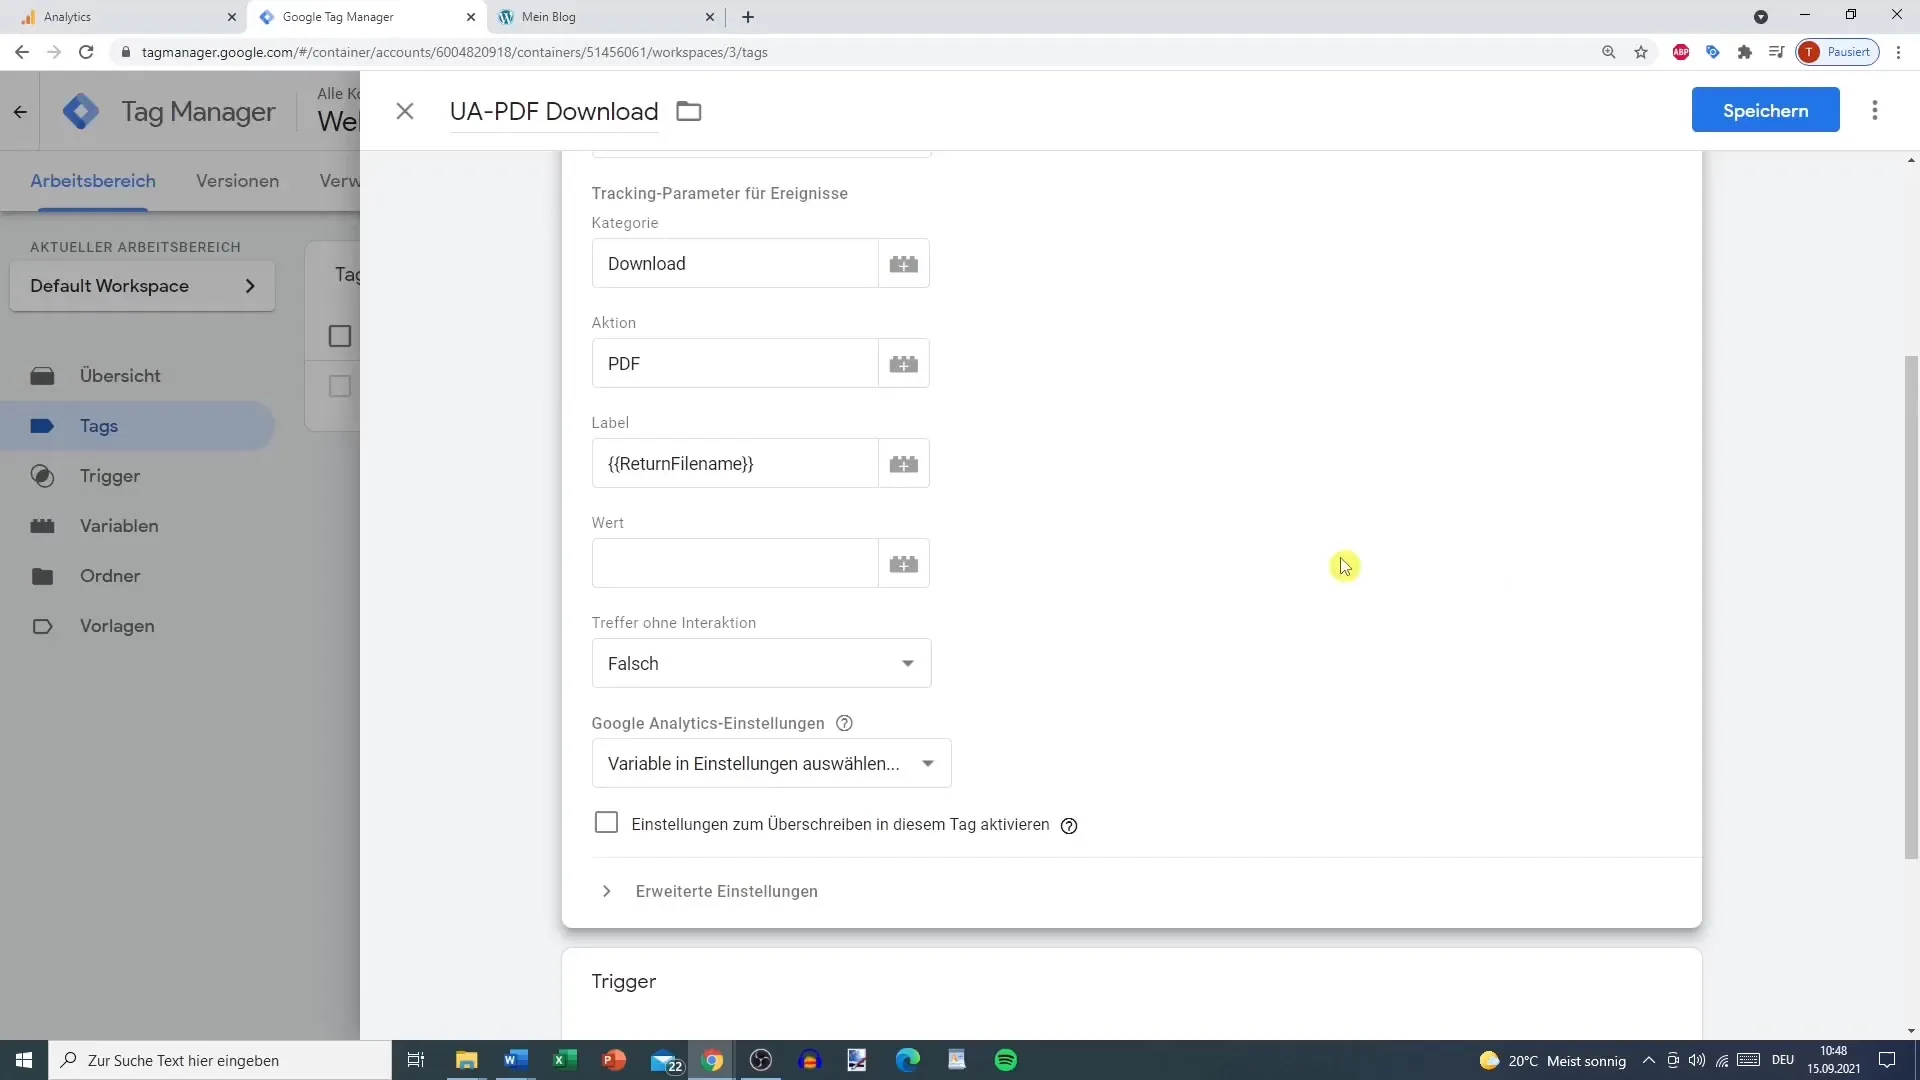Viewport: 1920px width, 1080px height.
Task: Click the Ordner sidebar icon
Action: 42,575
